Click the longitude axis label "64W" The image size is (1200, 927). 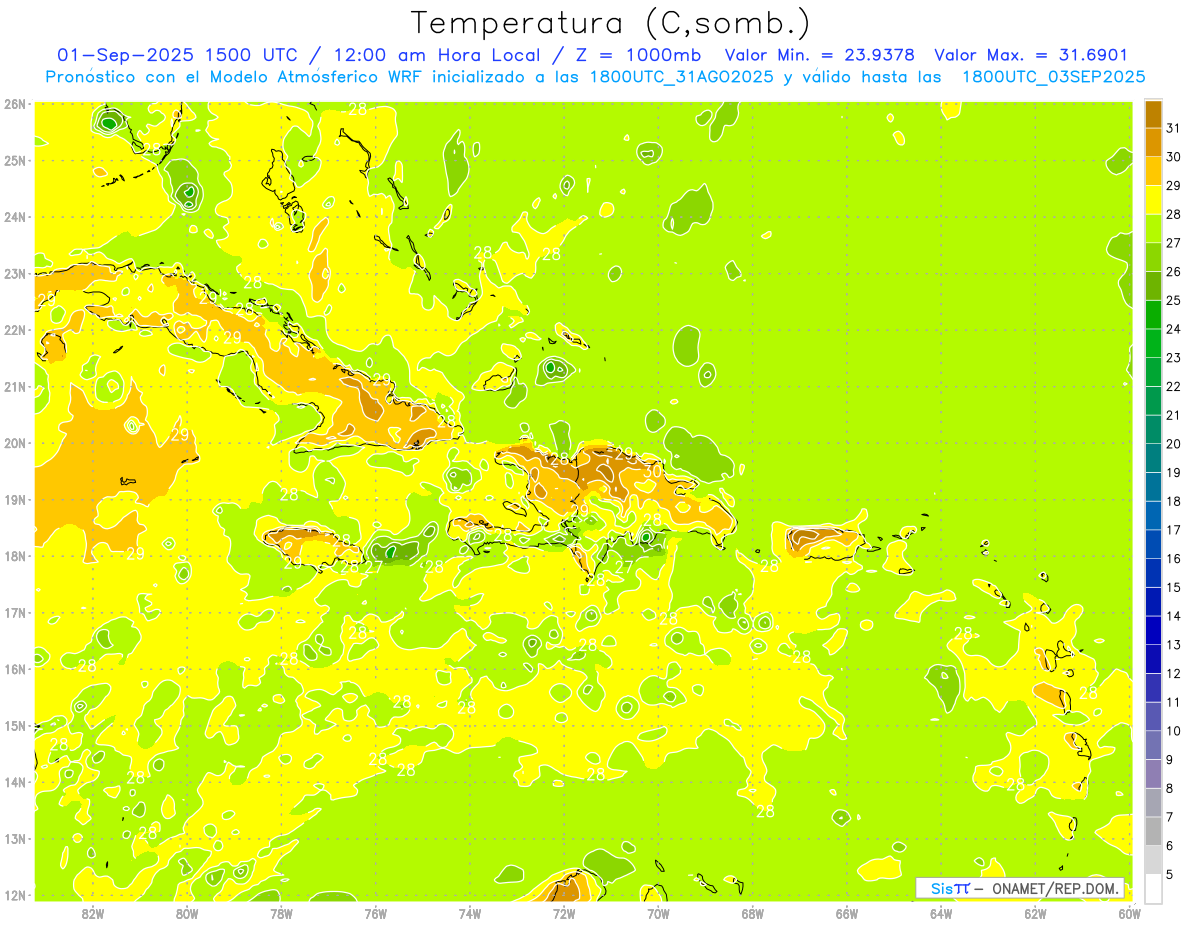940,913
